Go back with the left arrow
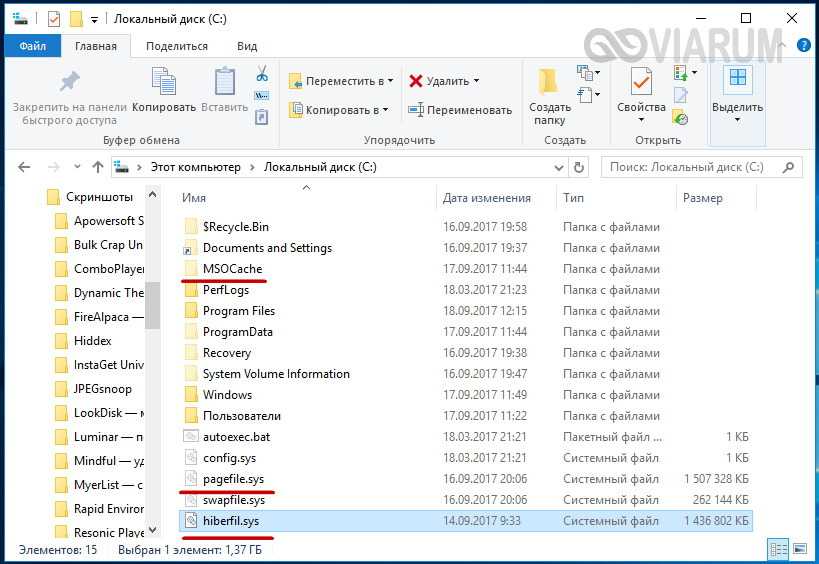The width and height of the screenshot is (819, 564). pos(24,167)
